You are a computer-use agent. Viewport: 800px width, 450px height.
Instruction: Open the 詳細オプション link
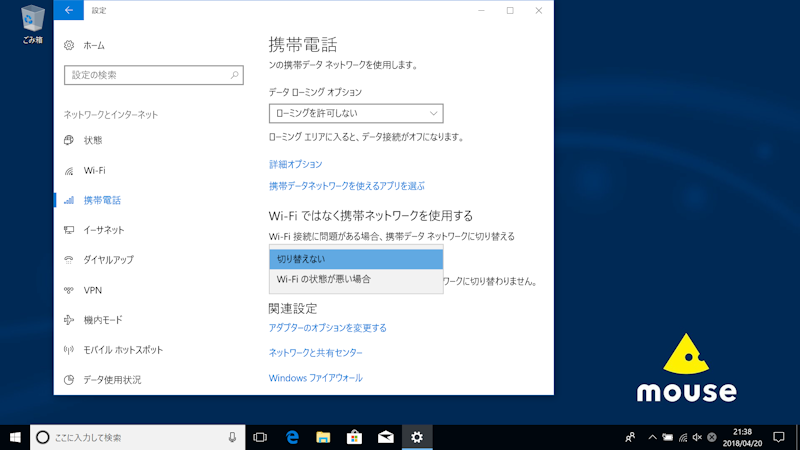click(x=295, y=164)
